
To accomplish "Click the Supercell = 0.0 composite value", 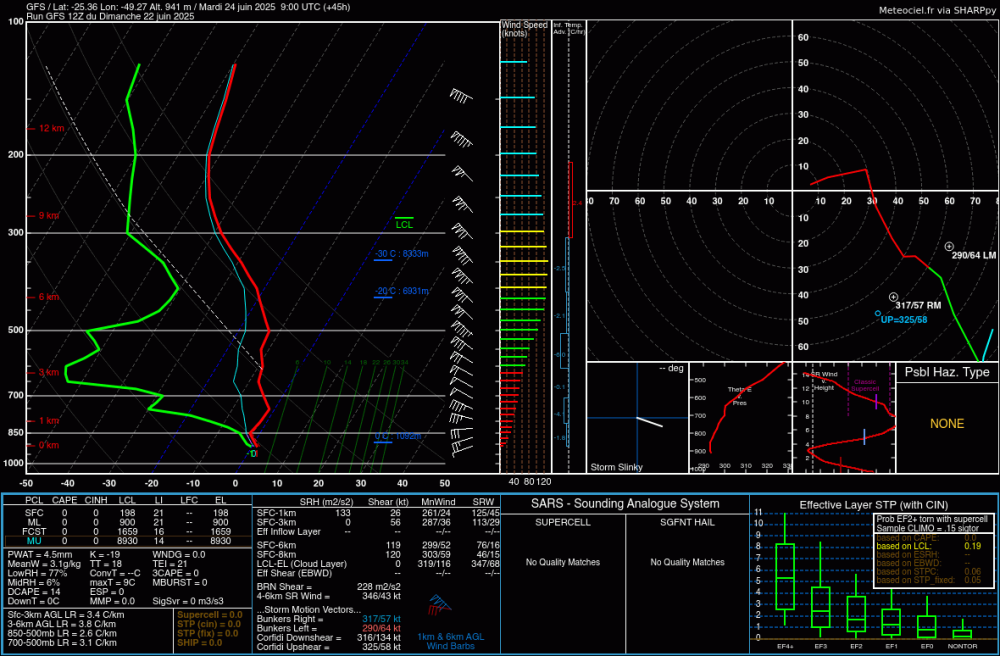I will pyautogui.click(x=210, y=615).
